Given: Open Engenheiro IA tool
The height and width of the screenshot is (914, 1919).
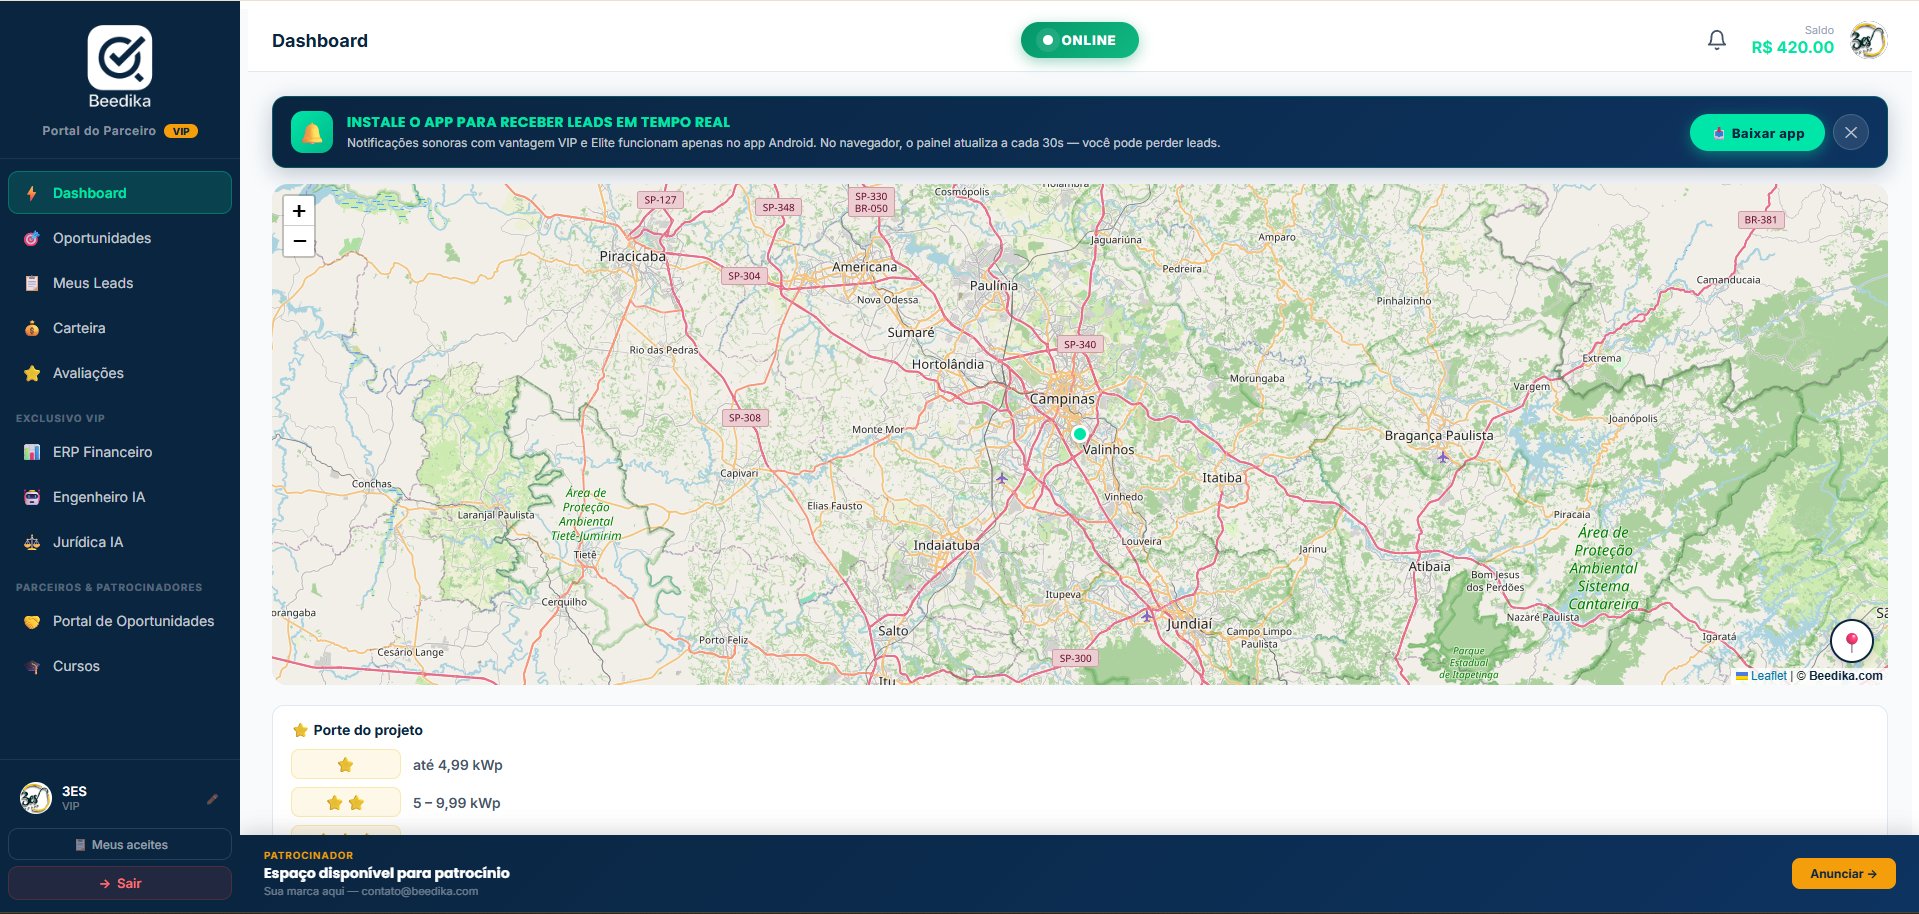Looking at the screenshot, I should (x=120, y=497).
